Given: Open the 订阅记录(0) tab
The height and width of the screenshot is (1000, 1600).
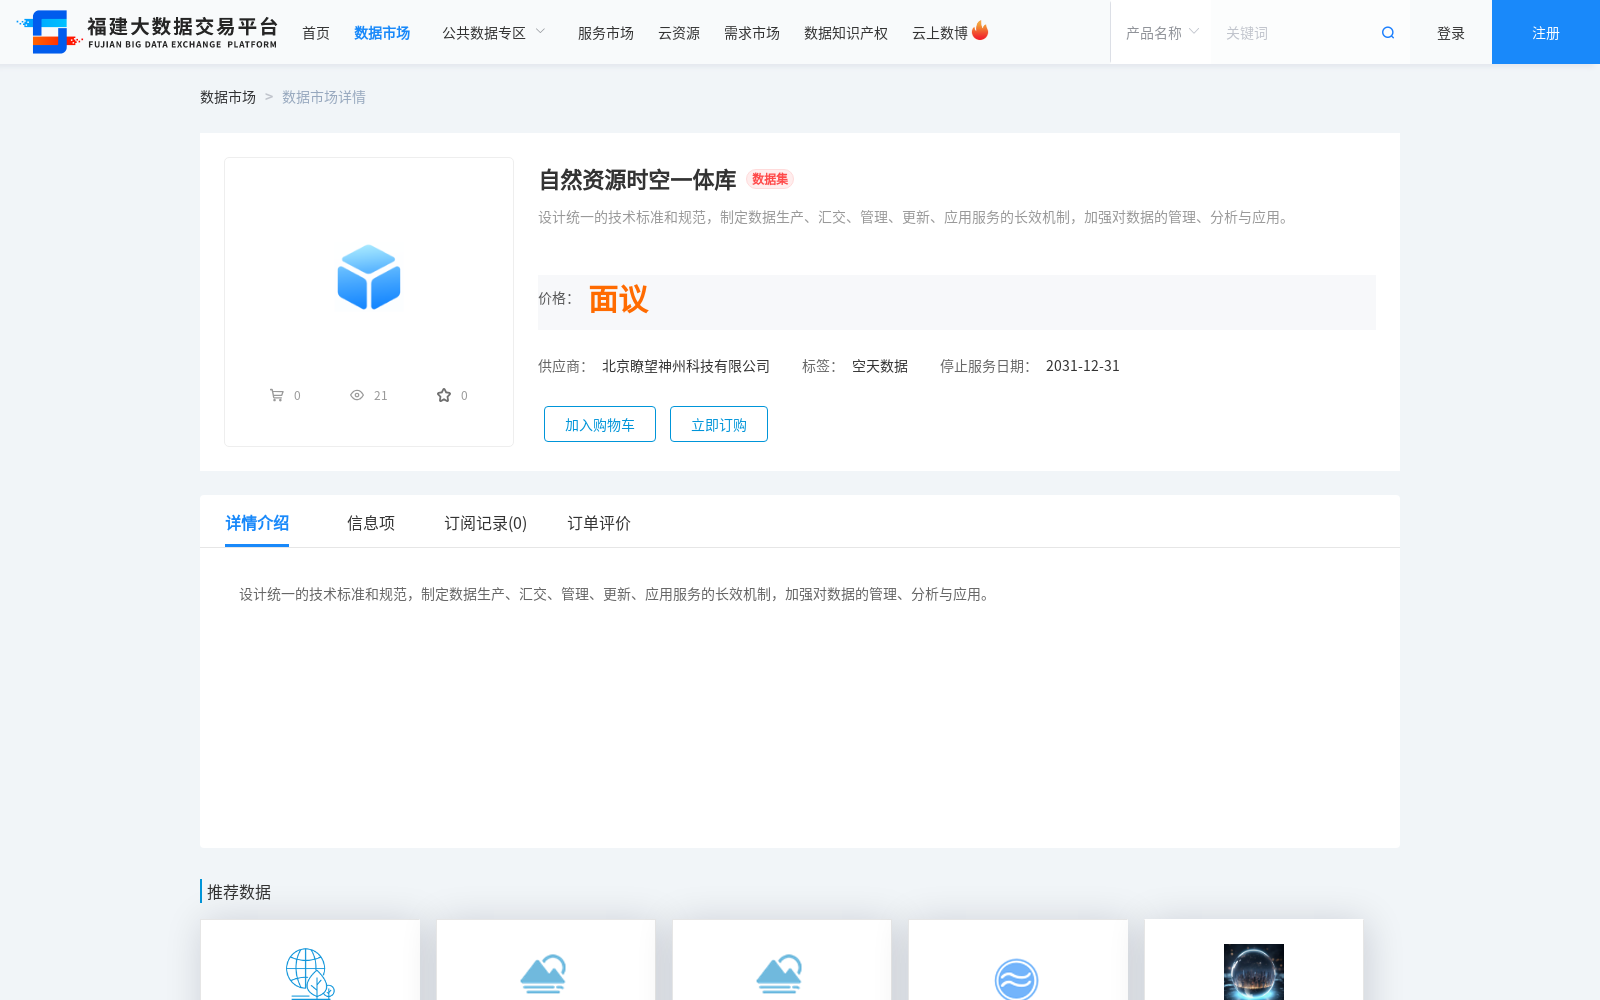Looking at the screenshot, I should (486, 523).
